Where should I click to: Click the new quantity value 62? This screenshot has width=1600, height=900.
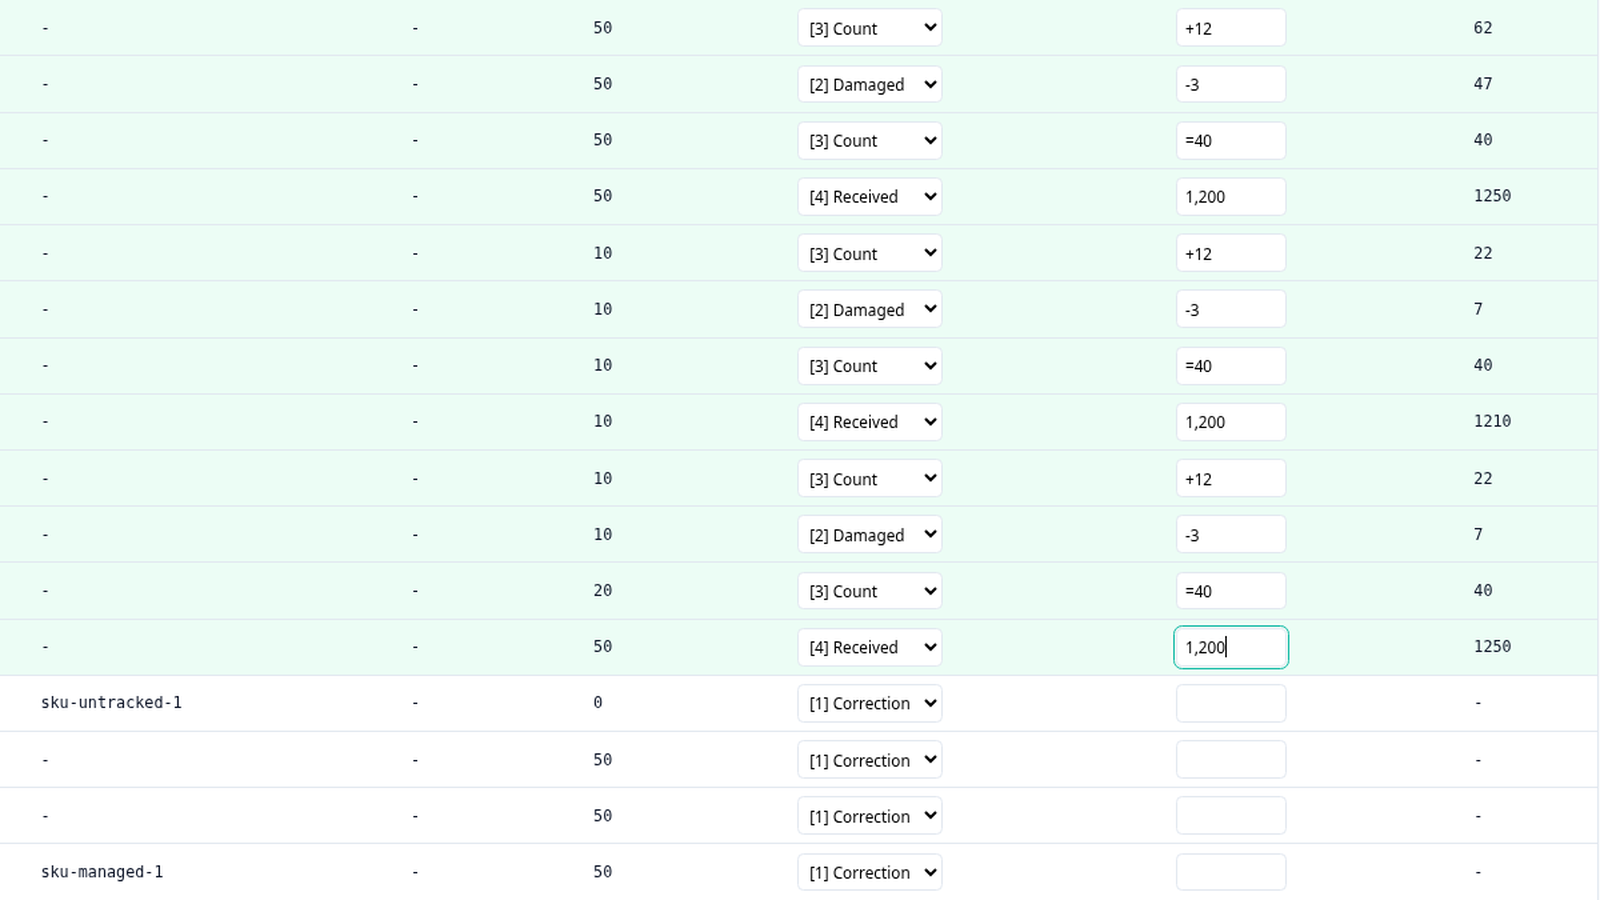point(1483,28)
